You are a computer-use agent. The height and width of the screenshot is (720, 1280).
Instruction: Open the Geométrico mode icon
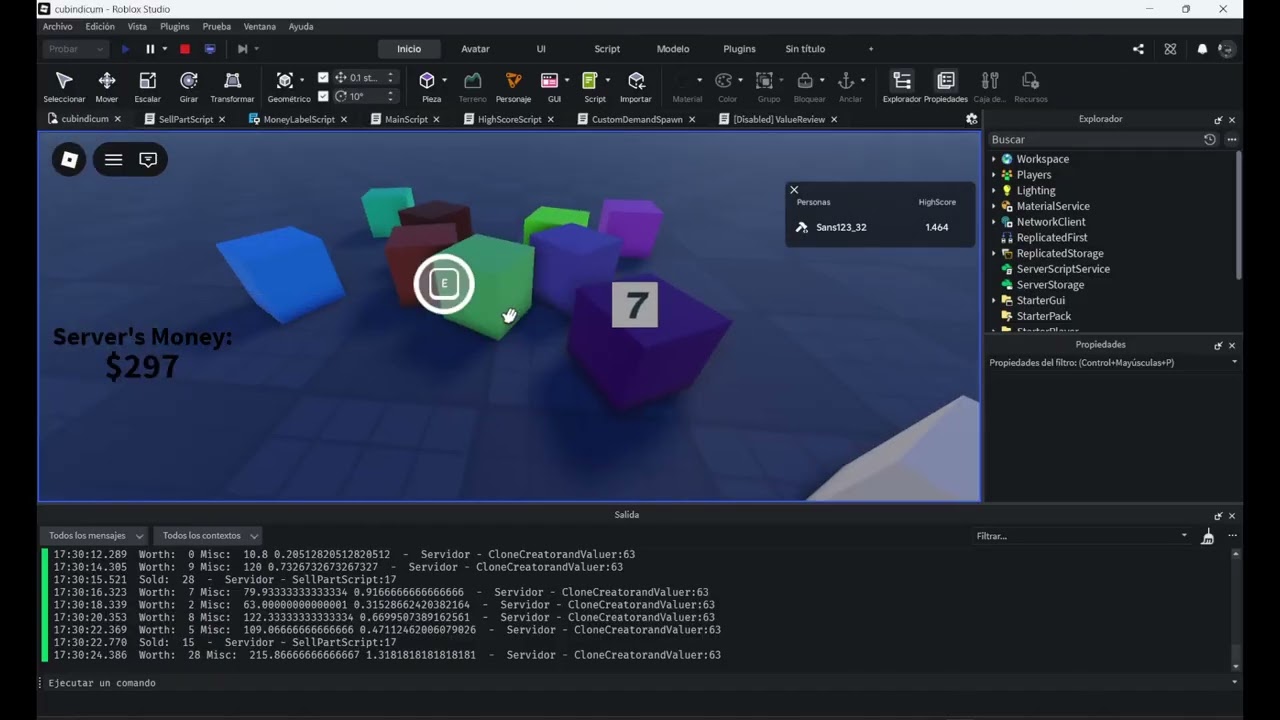(x=285, y=81)
